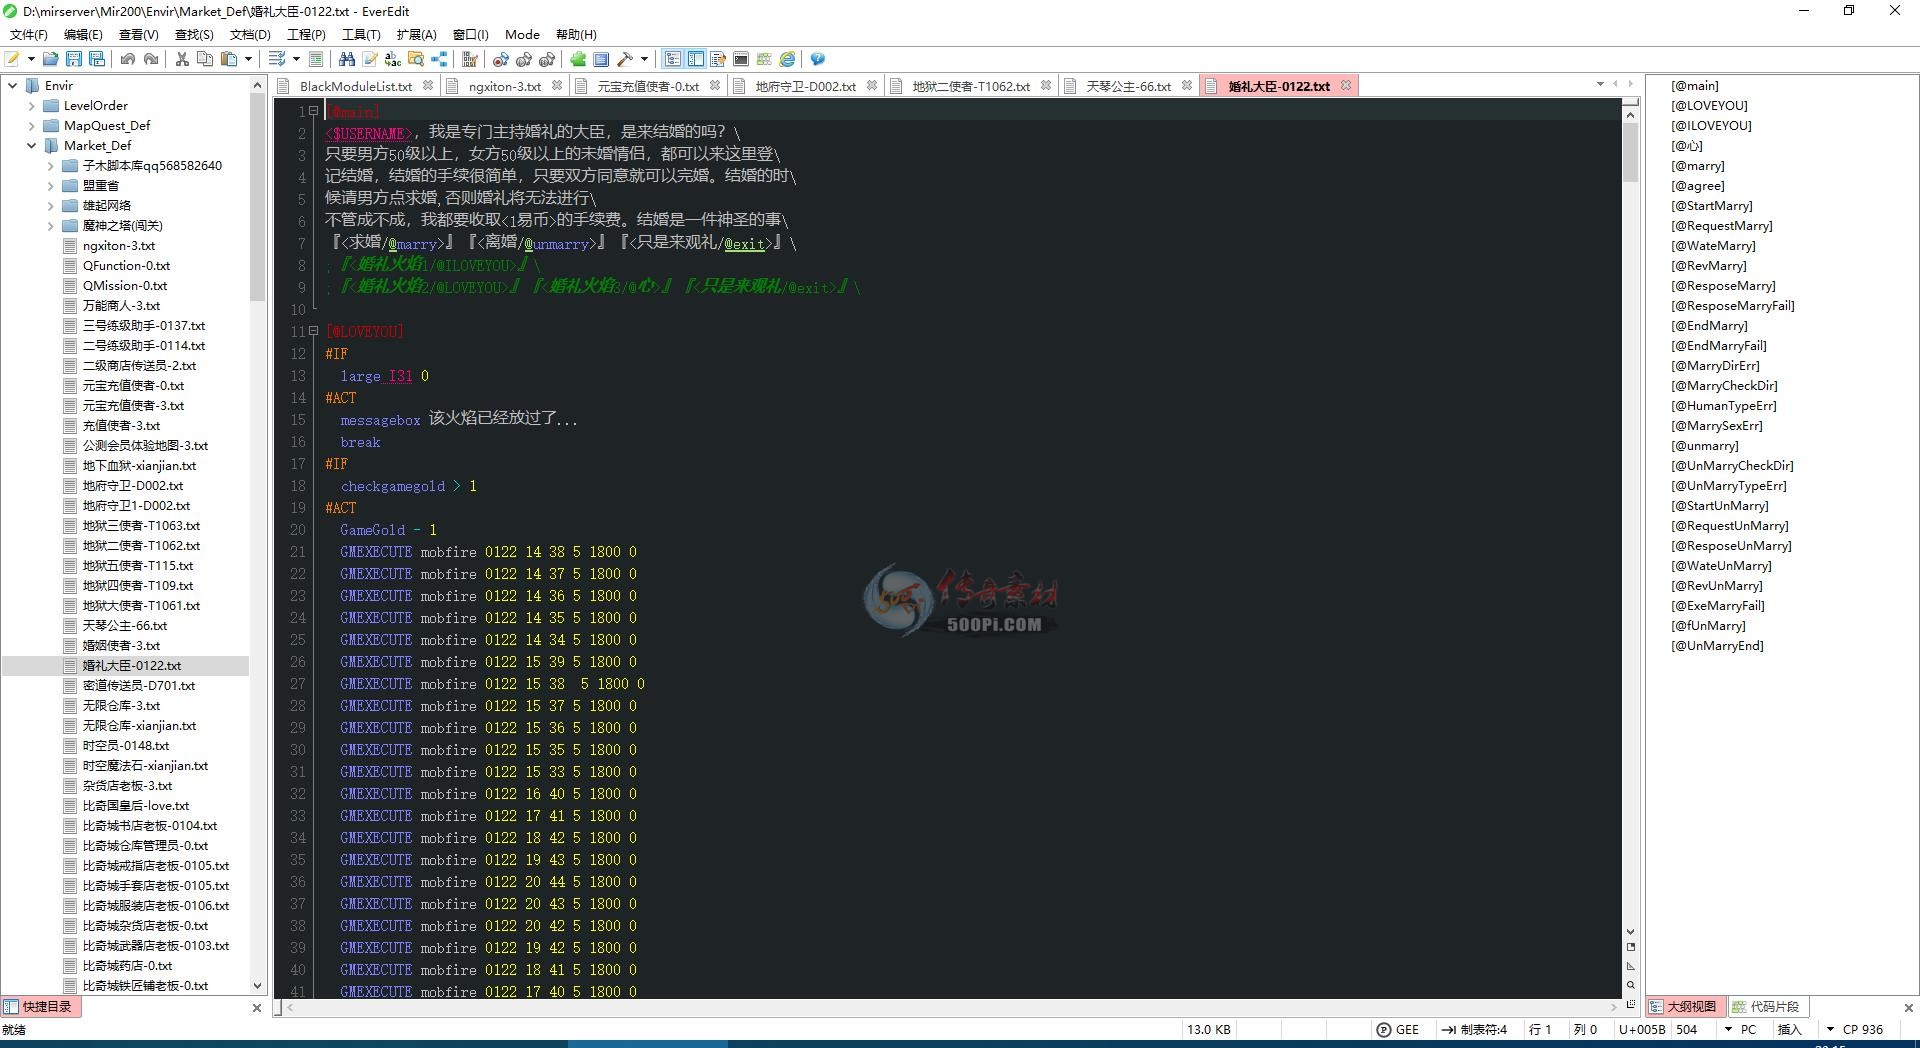Start recording a macro with the red-dot icon

pyautogui.click(x=501, y=59)
